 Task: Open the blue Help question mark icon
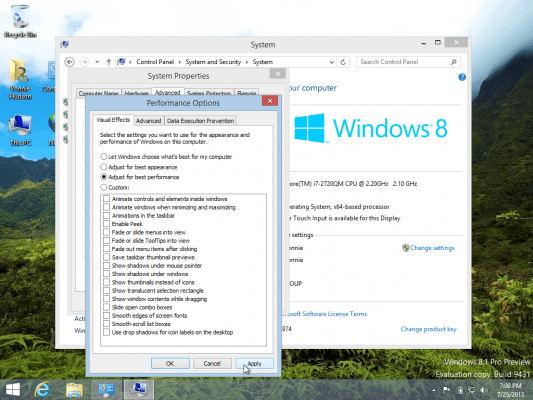[x=462, y=77]
